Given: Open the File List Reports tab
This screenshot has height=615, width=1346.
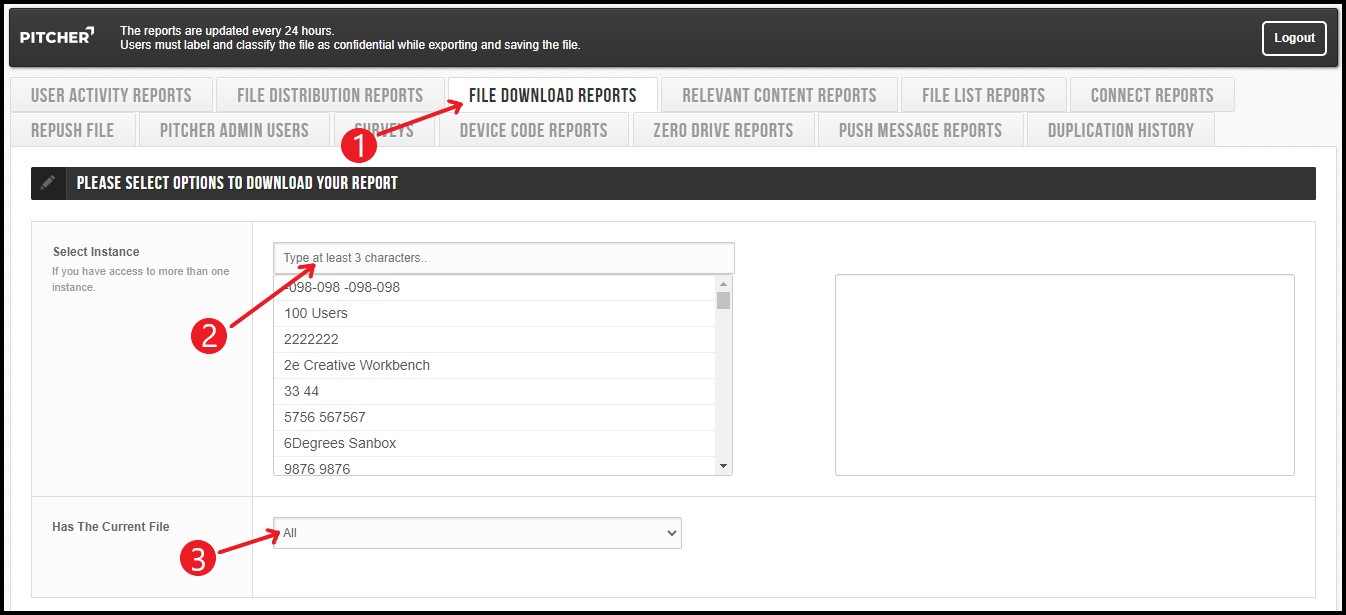Looking at the screenshot, I should (983, 96).
